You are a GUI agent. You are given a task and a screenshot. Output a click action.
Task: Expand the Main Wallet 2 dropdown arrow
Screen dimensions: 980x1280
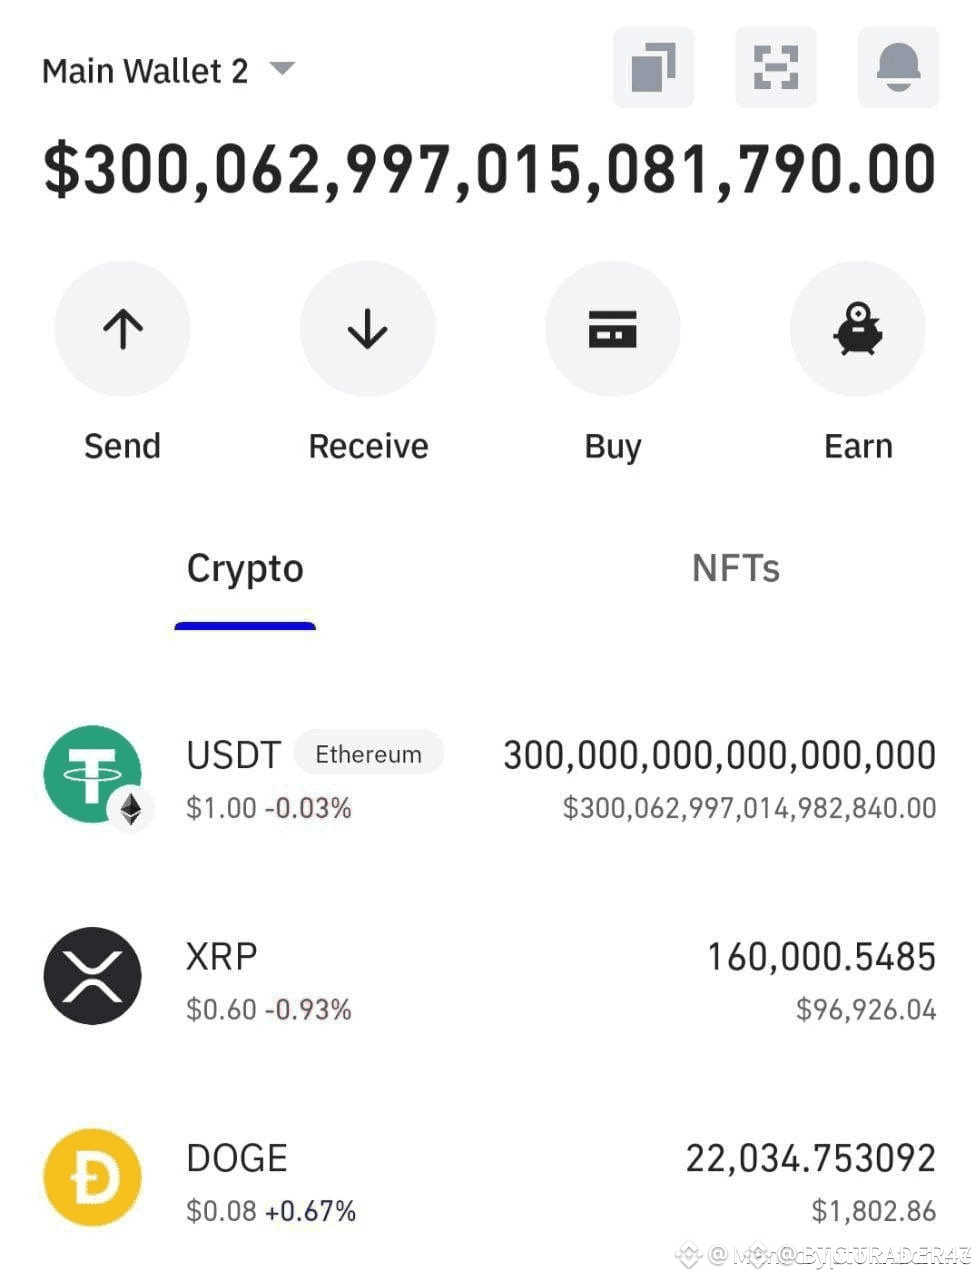[x=282, y=68]
